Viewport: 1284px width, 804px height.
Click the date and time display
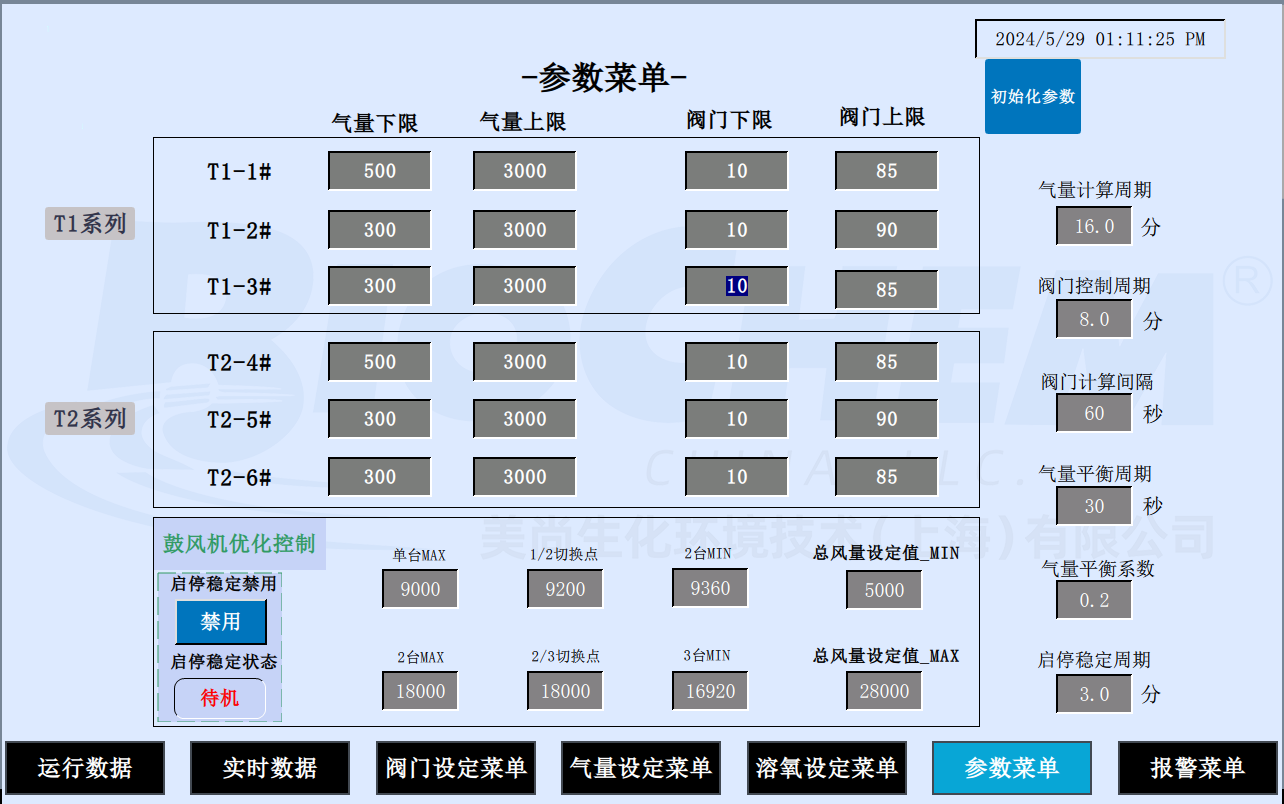(x=1100, y=39)
